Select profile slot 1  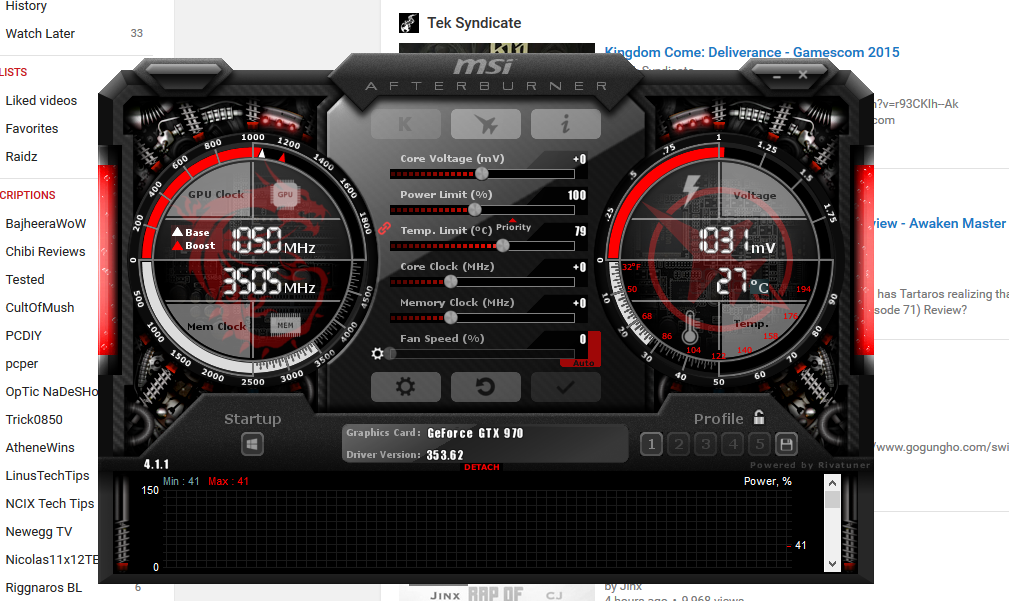pos(651,444)
